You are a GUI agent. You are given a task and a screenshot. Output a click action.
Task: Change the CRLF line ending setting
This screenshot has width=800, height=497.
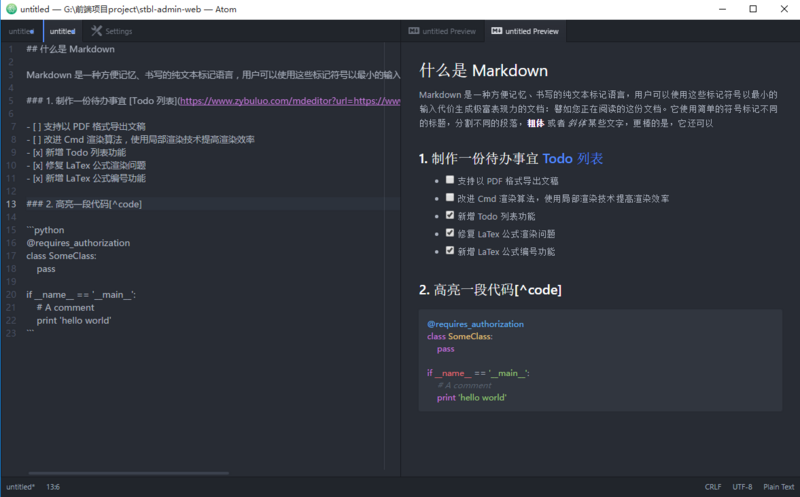(x=713, y=487)
